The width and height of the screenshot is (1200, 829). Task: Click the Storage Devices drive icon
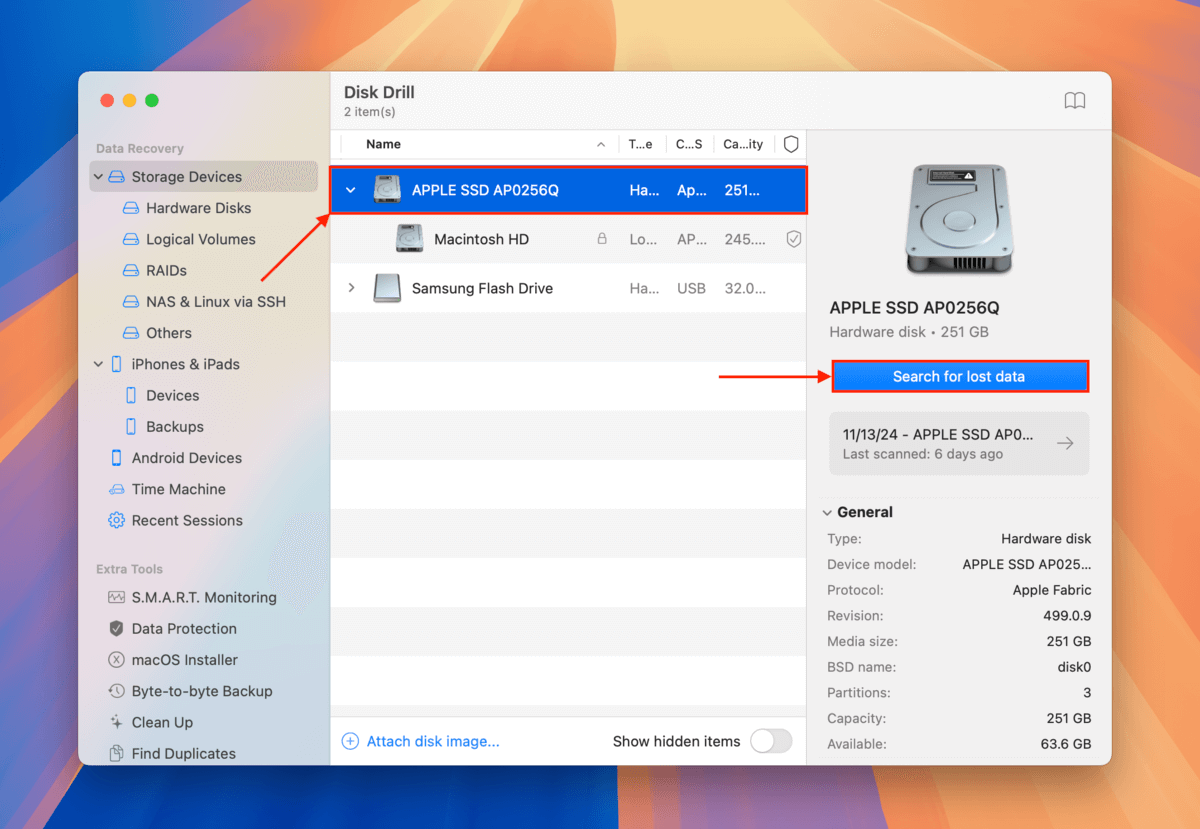(117, 177)
